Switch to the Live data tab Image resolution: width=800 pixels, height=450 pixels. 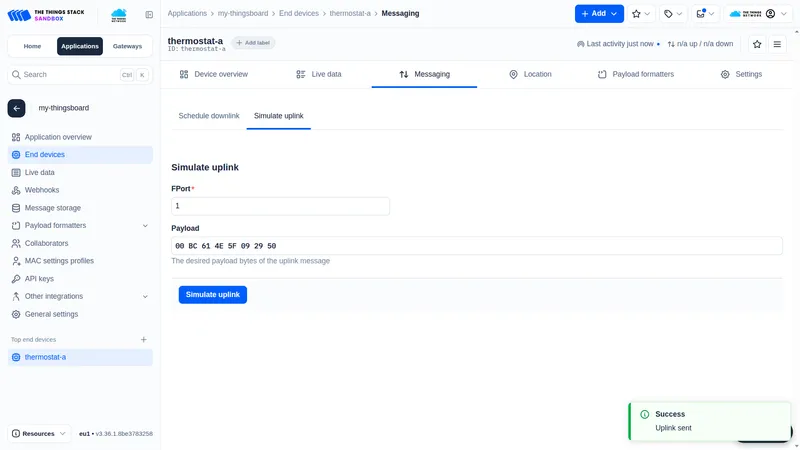tap(319, 74)
